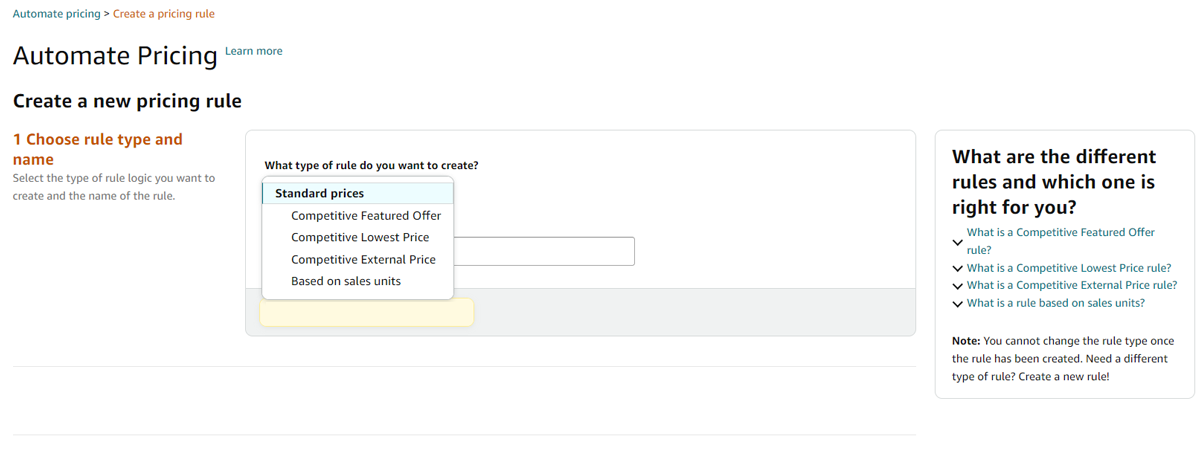
Task: Click the chevron beside Competitive Featured Offer question
Action: [958, 242]
